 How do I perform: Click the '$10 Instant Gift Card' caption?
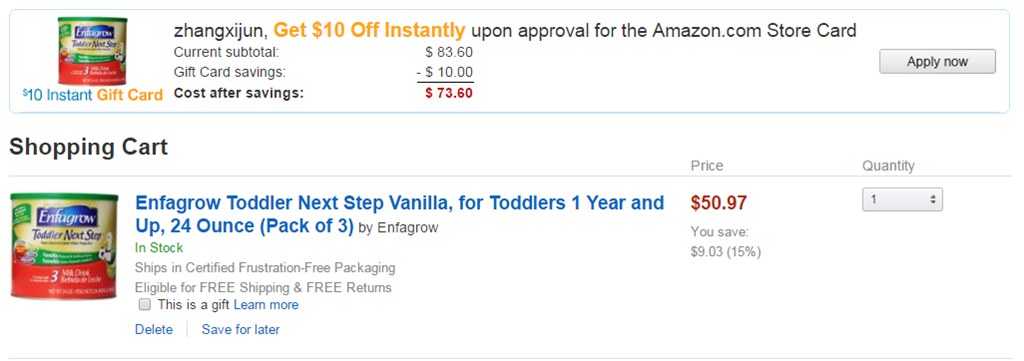pyautogui.click(x=92, y=95)
